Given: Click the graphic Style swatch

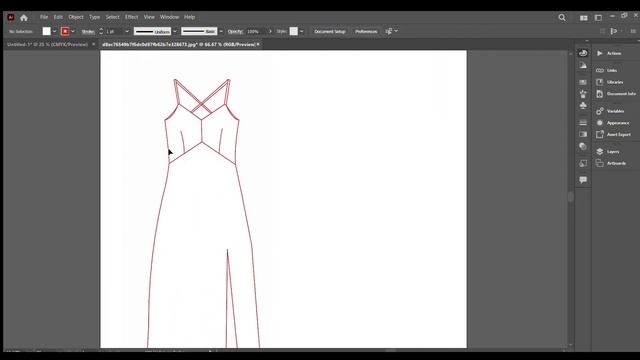Looking at the screenshot, I should pyautogui.click(x=293, y=31).
